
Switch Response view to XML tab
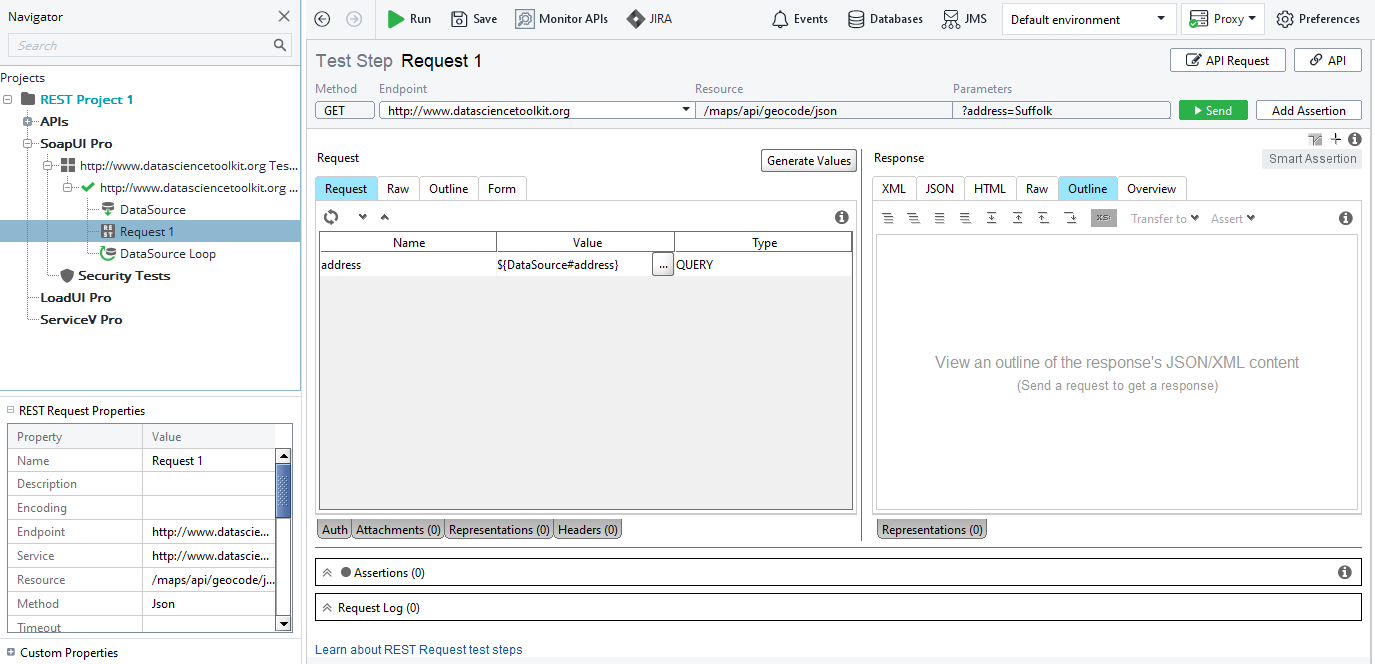894,189
